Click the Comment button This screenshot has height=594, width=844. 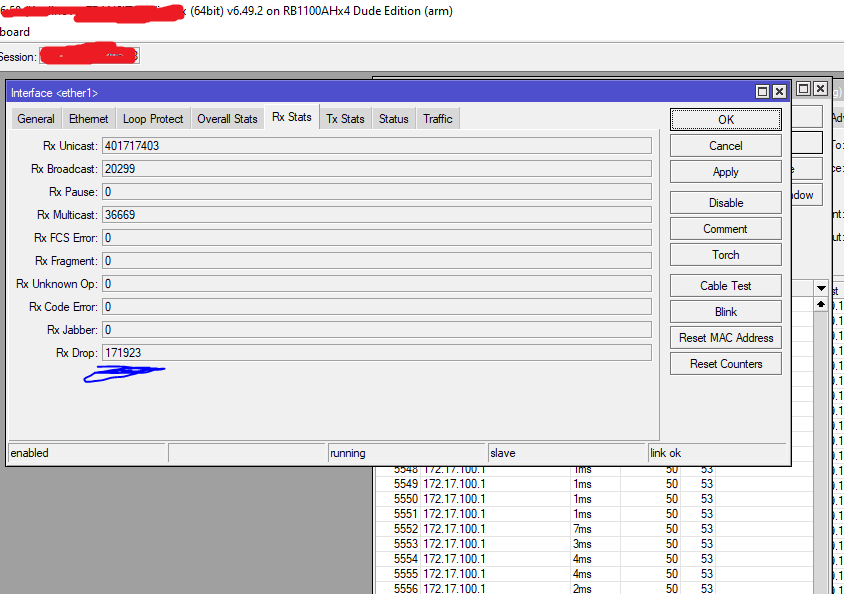726,229
